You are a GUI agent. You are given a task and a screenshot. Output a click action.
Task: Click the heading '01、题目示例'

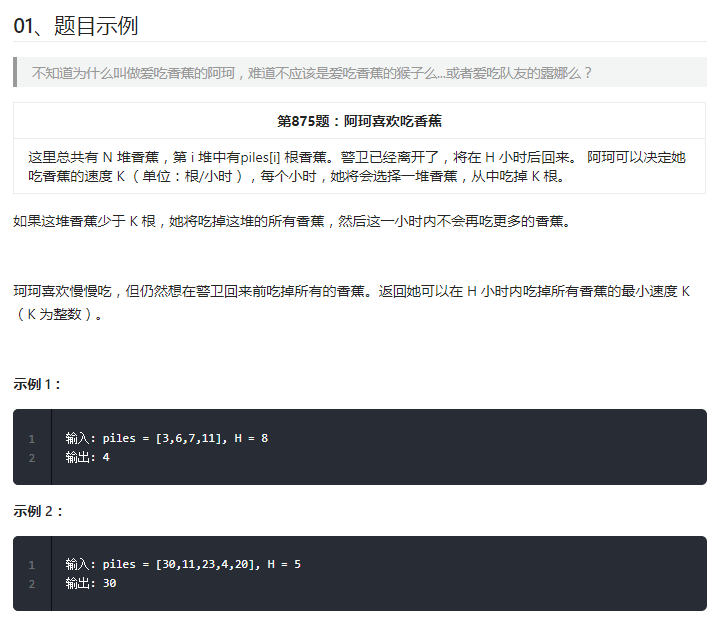[x=76, y=26]
